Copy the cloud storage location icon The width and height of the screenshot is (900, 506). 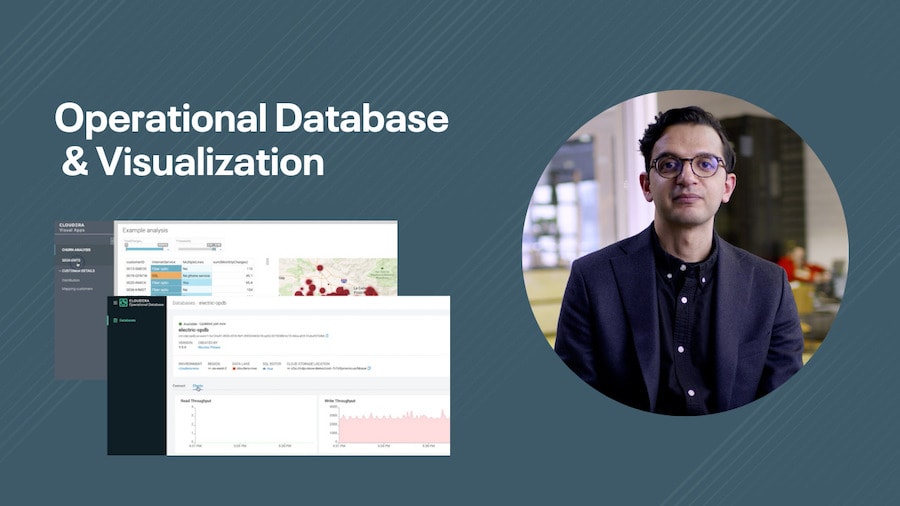pos(370,368)
